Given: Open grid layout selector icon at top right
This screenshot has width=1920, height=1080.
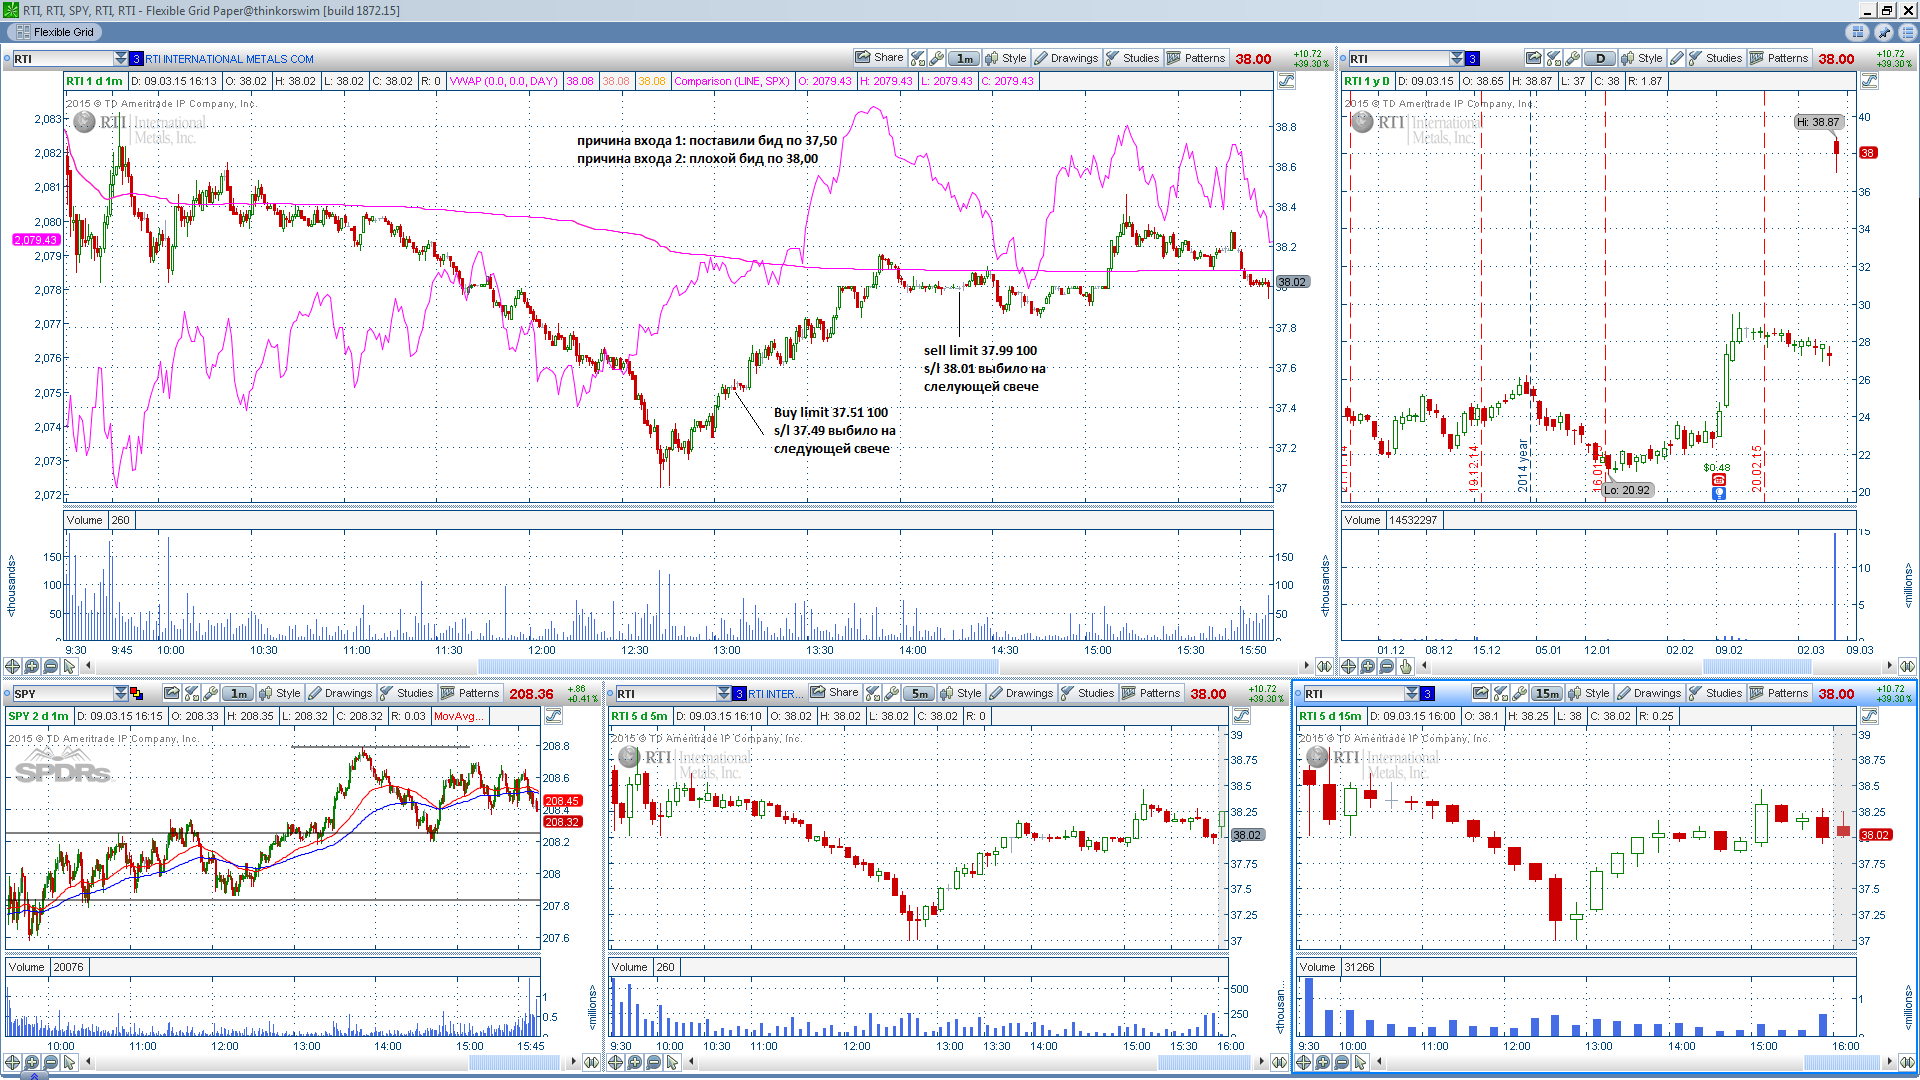Looking at the screenshot, I should pyautogui.click(x=1858, y=32).
